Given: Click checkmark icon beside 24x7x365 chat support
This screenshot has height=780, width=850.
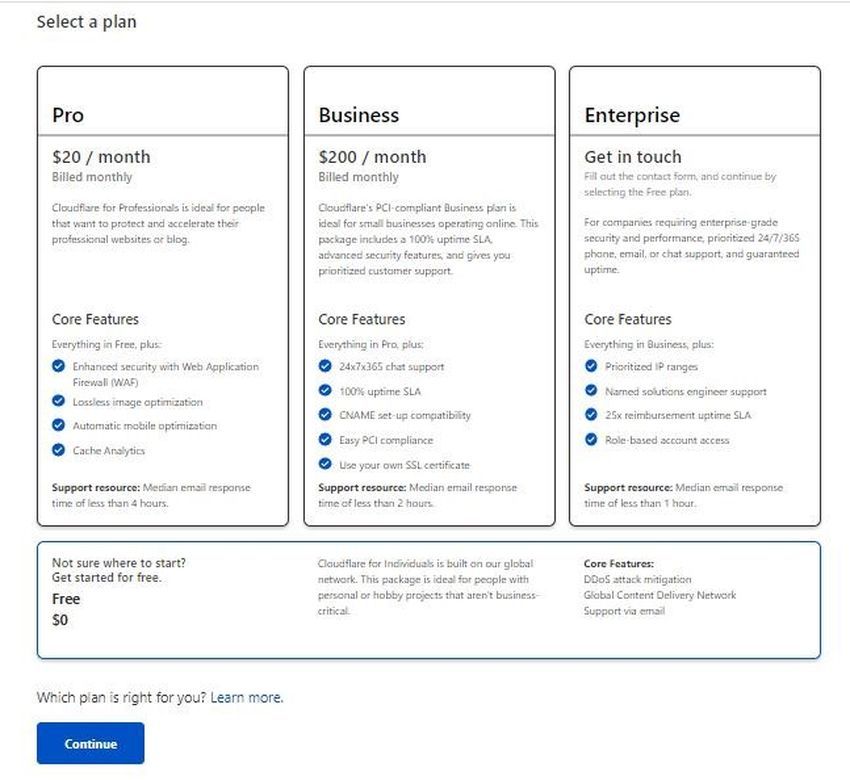Looking at the screenshot, I should pos(325,366).
